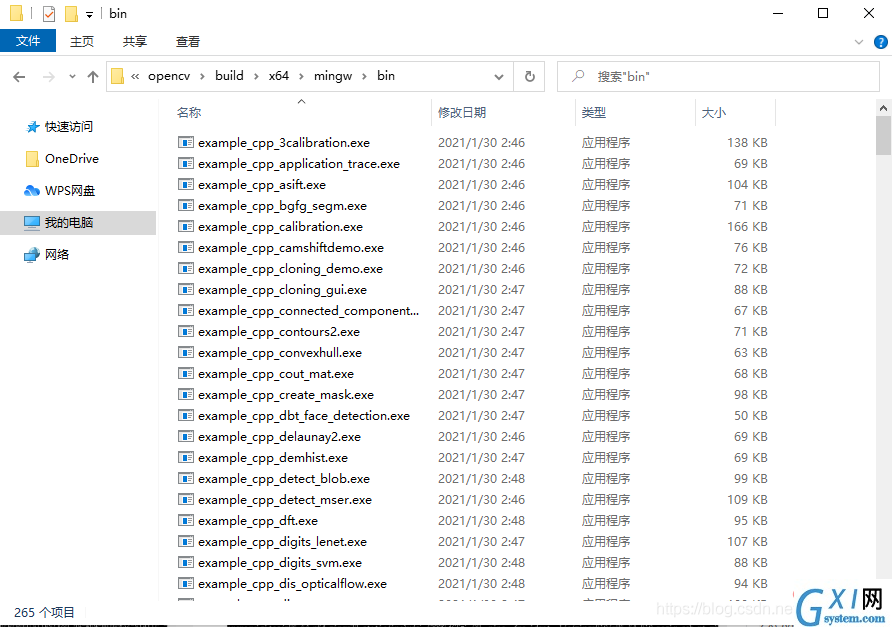Image resolution: width=892 pixels, height=627 pixels.
Task: Select 快速访问 in the navigation pane
Action: point(68,127)
